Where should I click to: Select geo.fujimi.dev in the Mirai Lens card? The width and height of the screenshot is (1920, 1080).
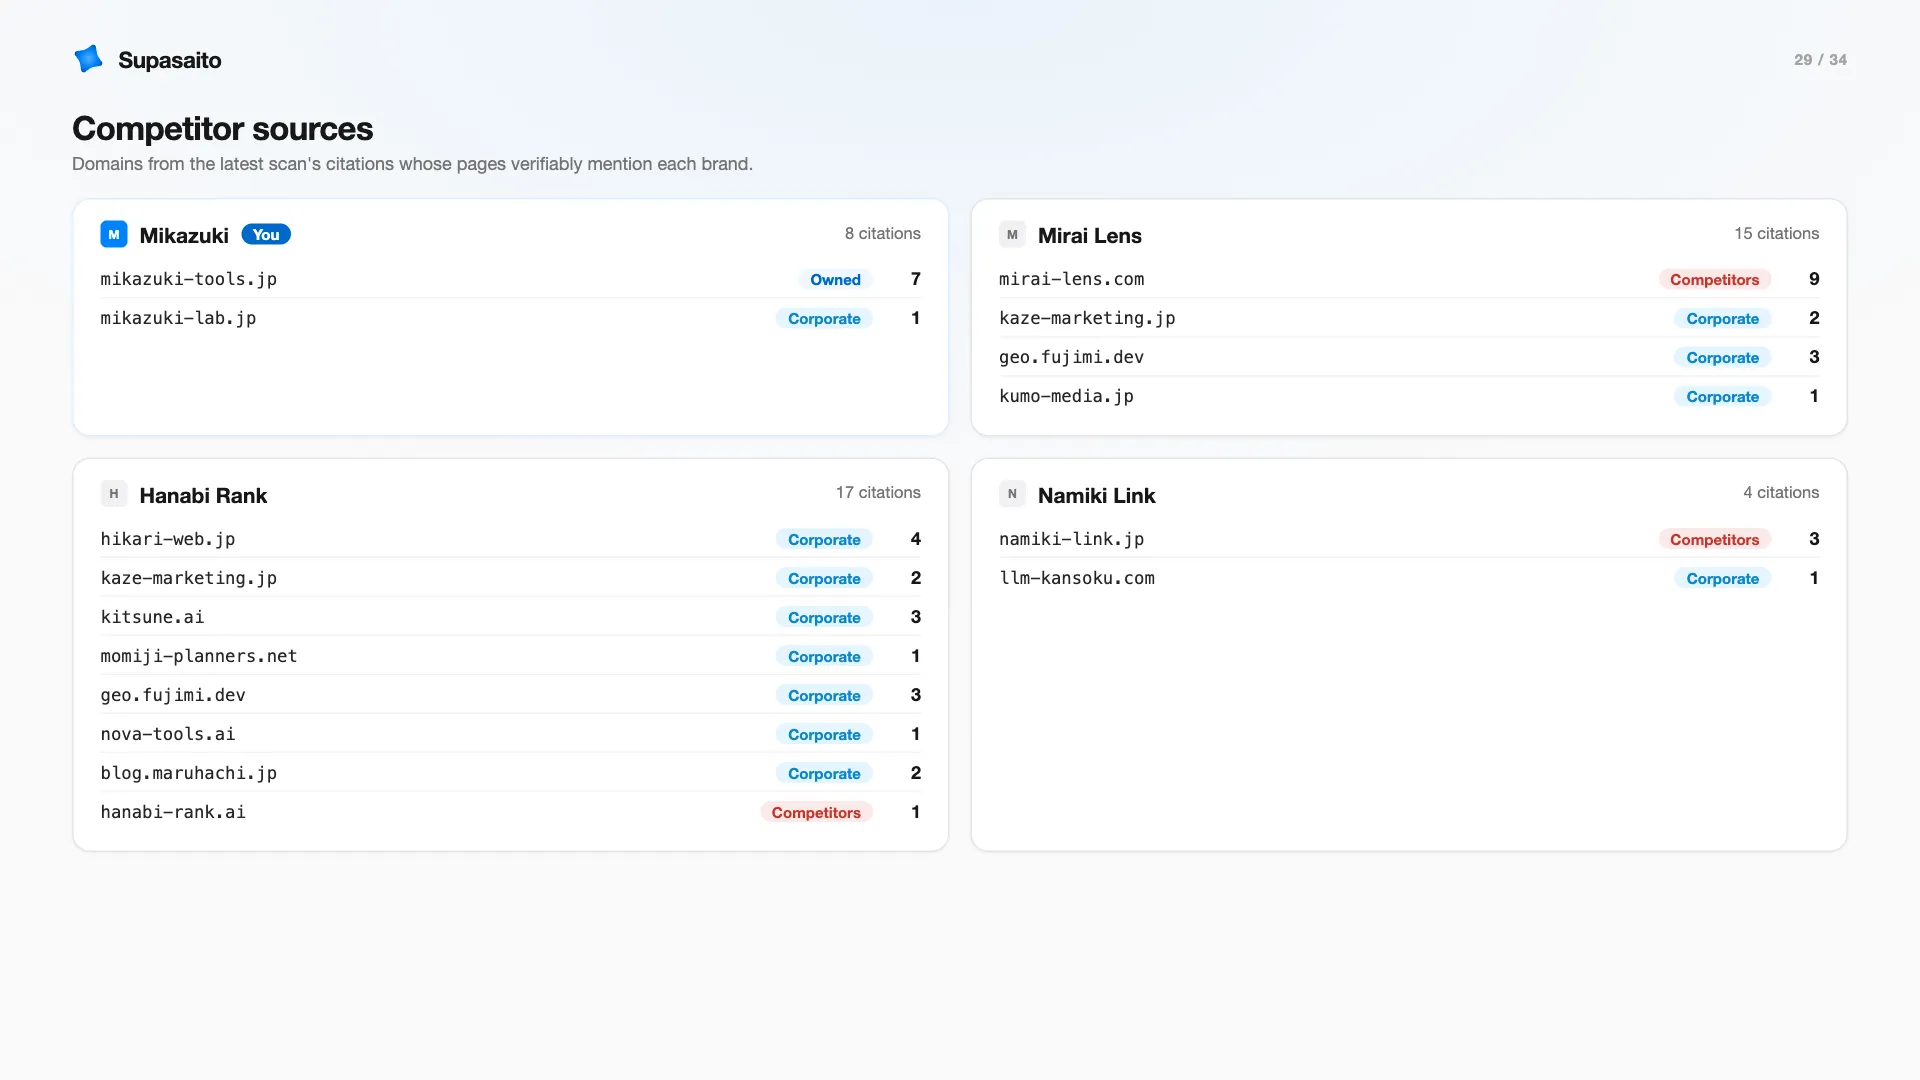(1071, 357)
